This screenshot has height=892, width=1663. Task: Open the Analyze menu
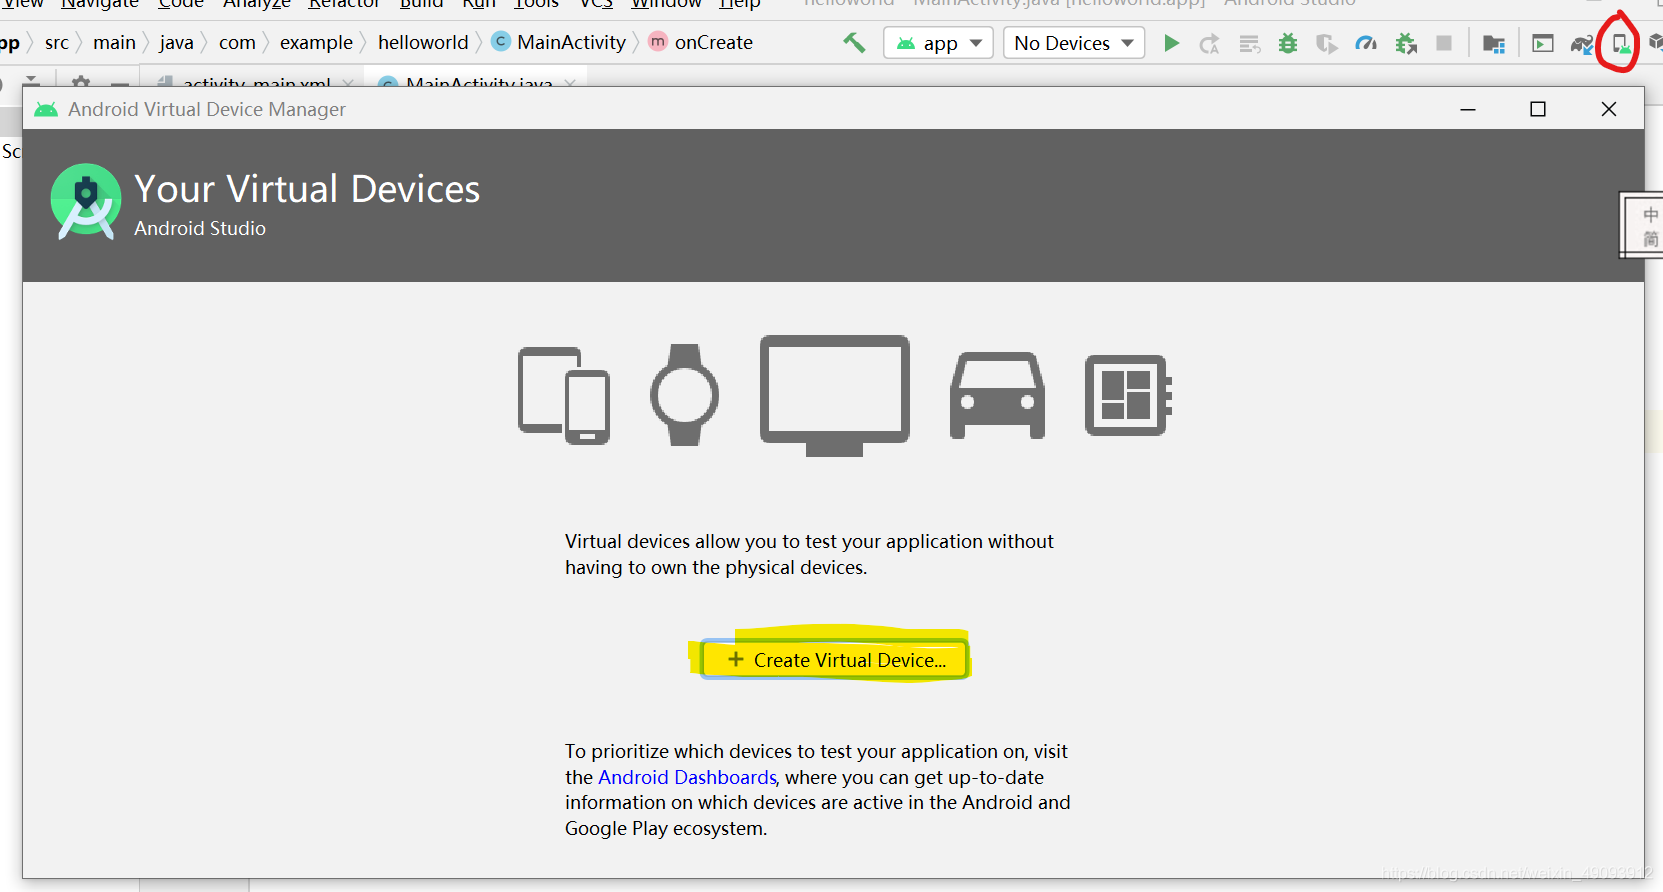point(257,4)
